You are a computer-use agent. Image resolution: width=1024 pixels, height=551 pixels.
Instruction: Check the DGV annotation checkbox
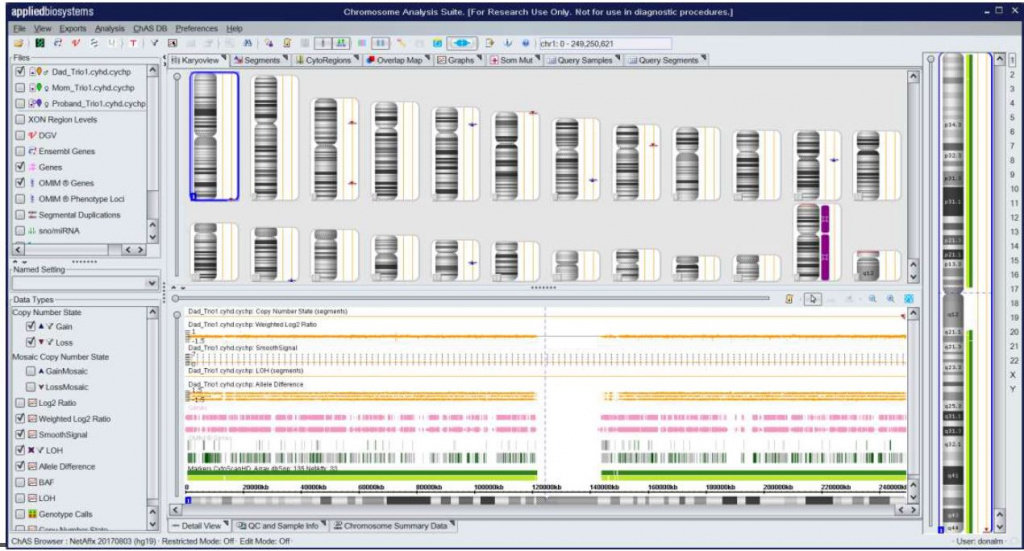point(21,135)
